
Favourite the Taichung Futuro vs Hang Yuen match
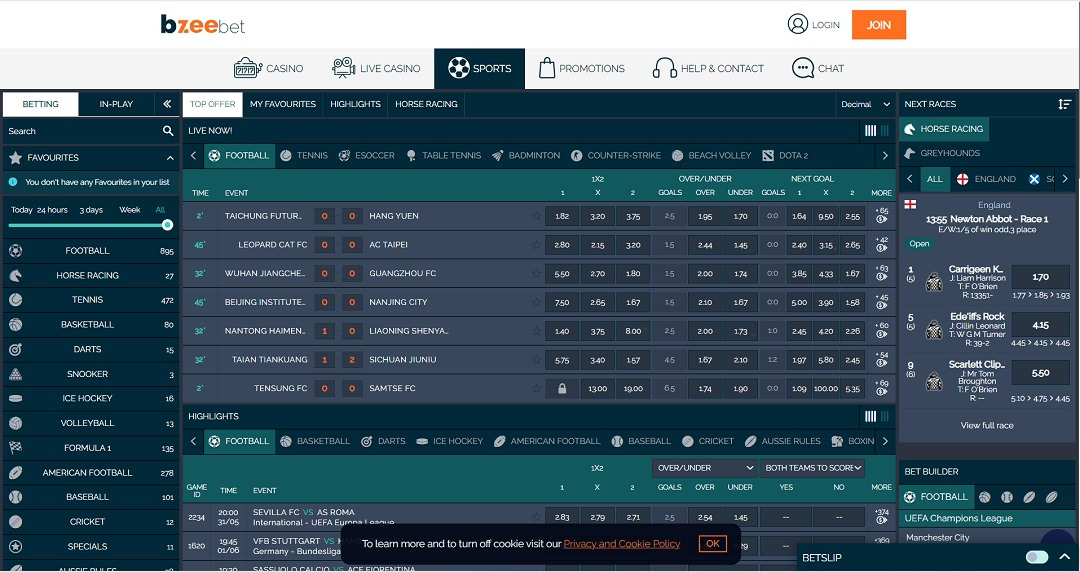point(536,216)
